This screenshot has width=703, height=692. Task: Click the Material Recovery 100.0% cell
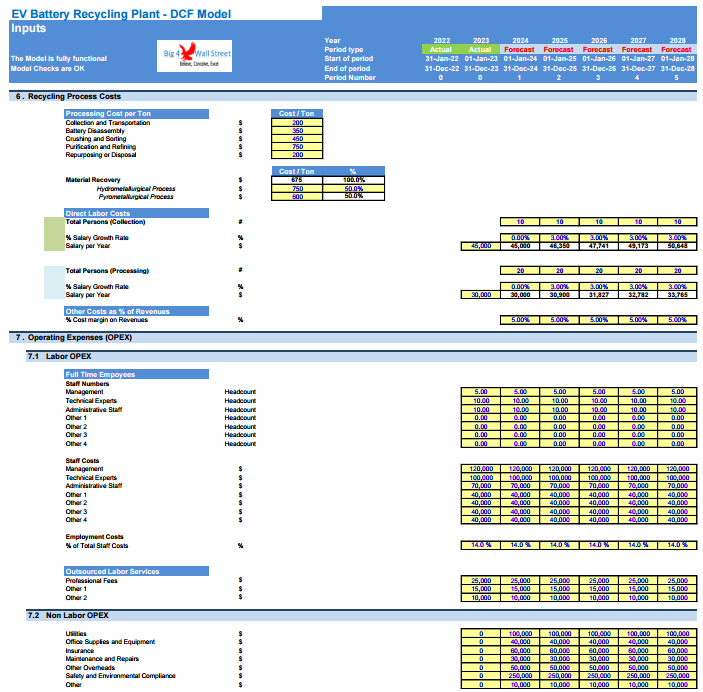click(x=353, y=180)
